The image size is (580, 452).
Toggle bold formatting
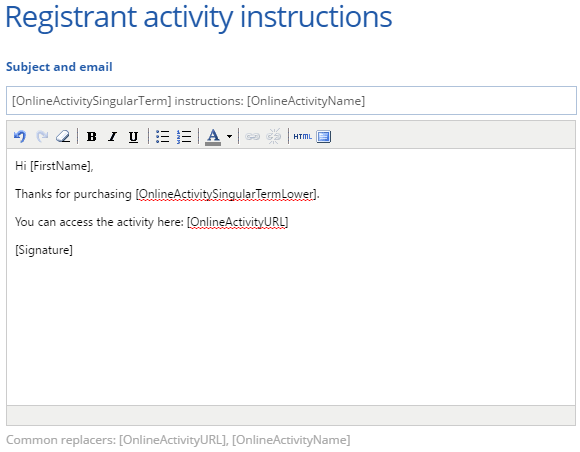91,136
